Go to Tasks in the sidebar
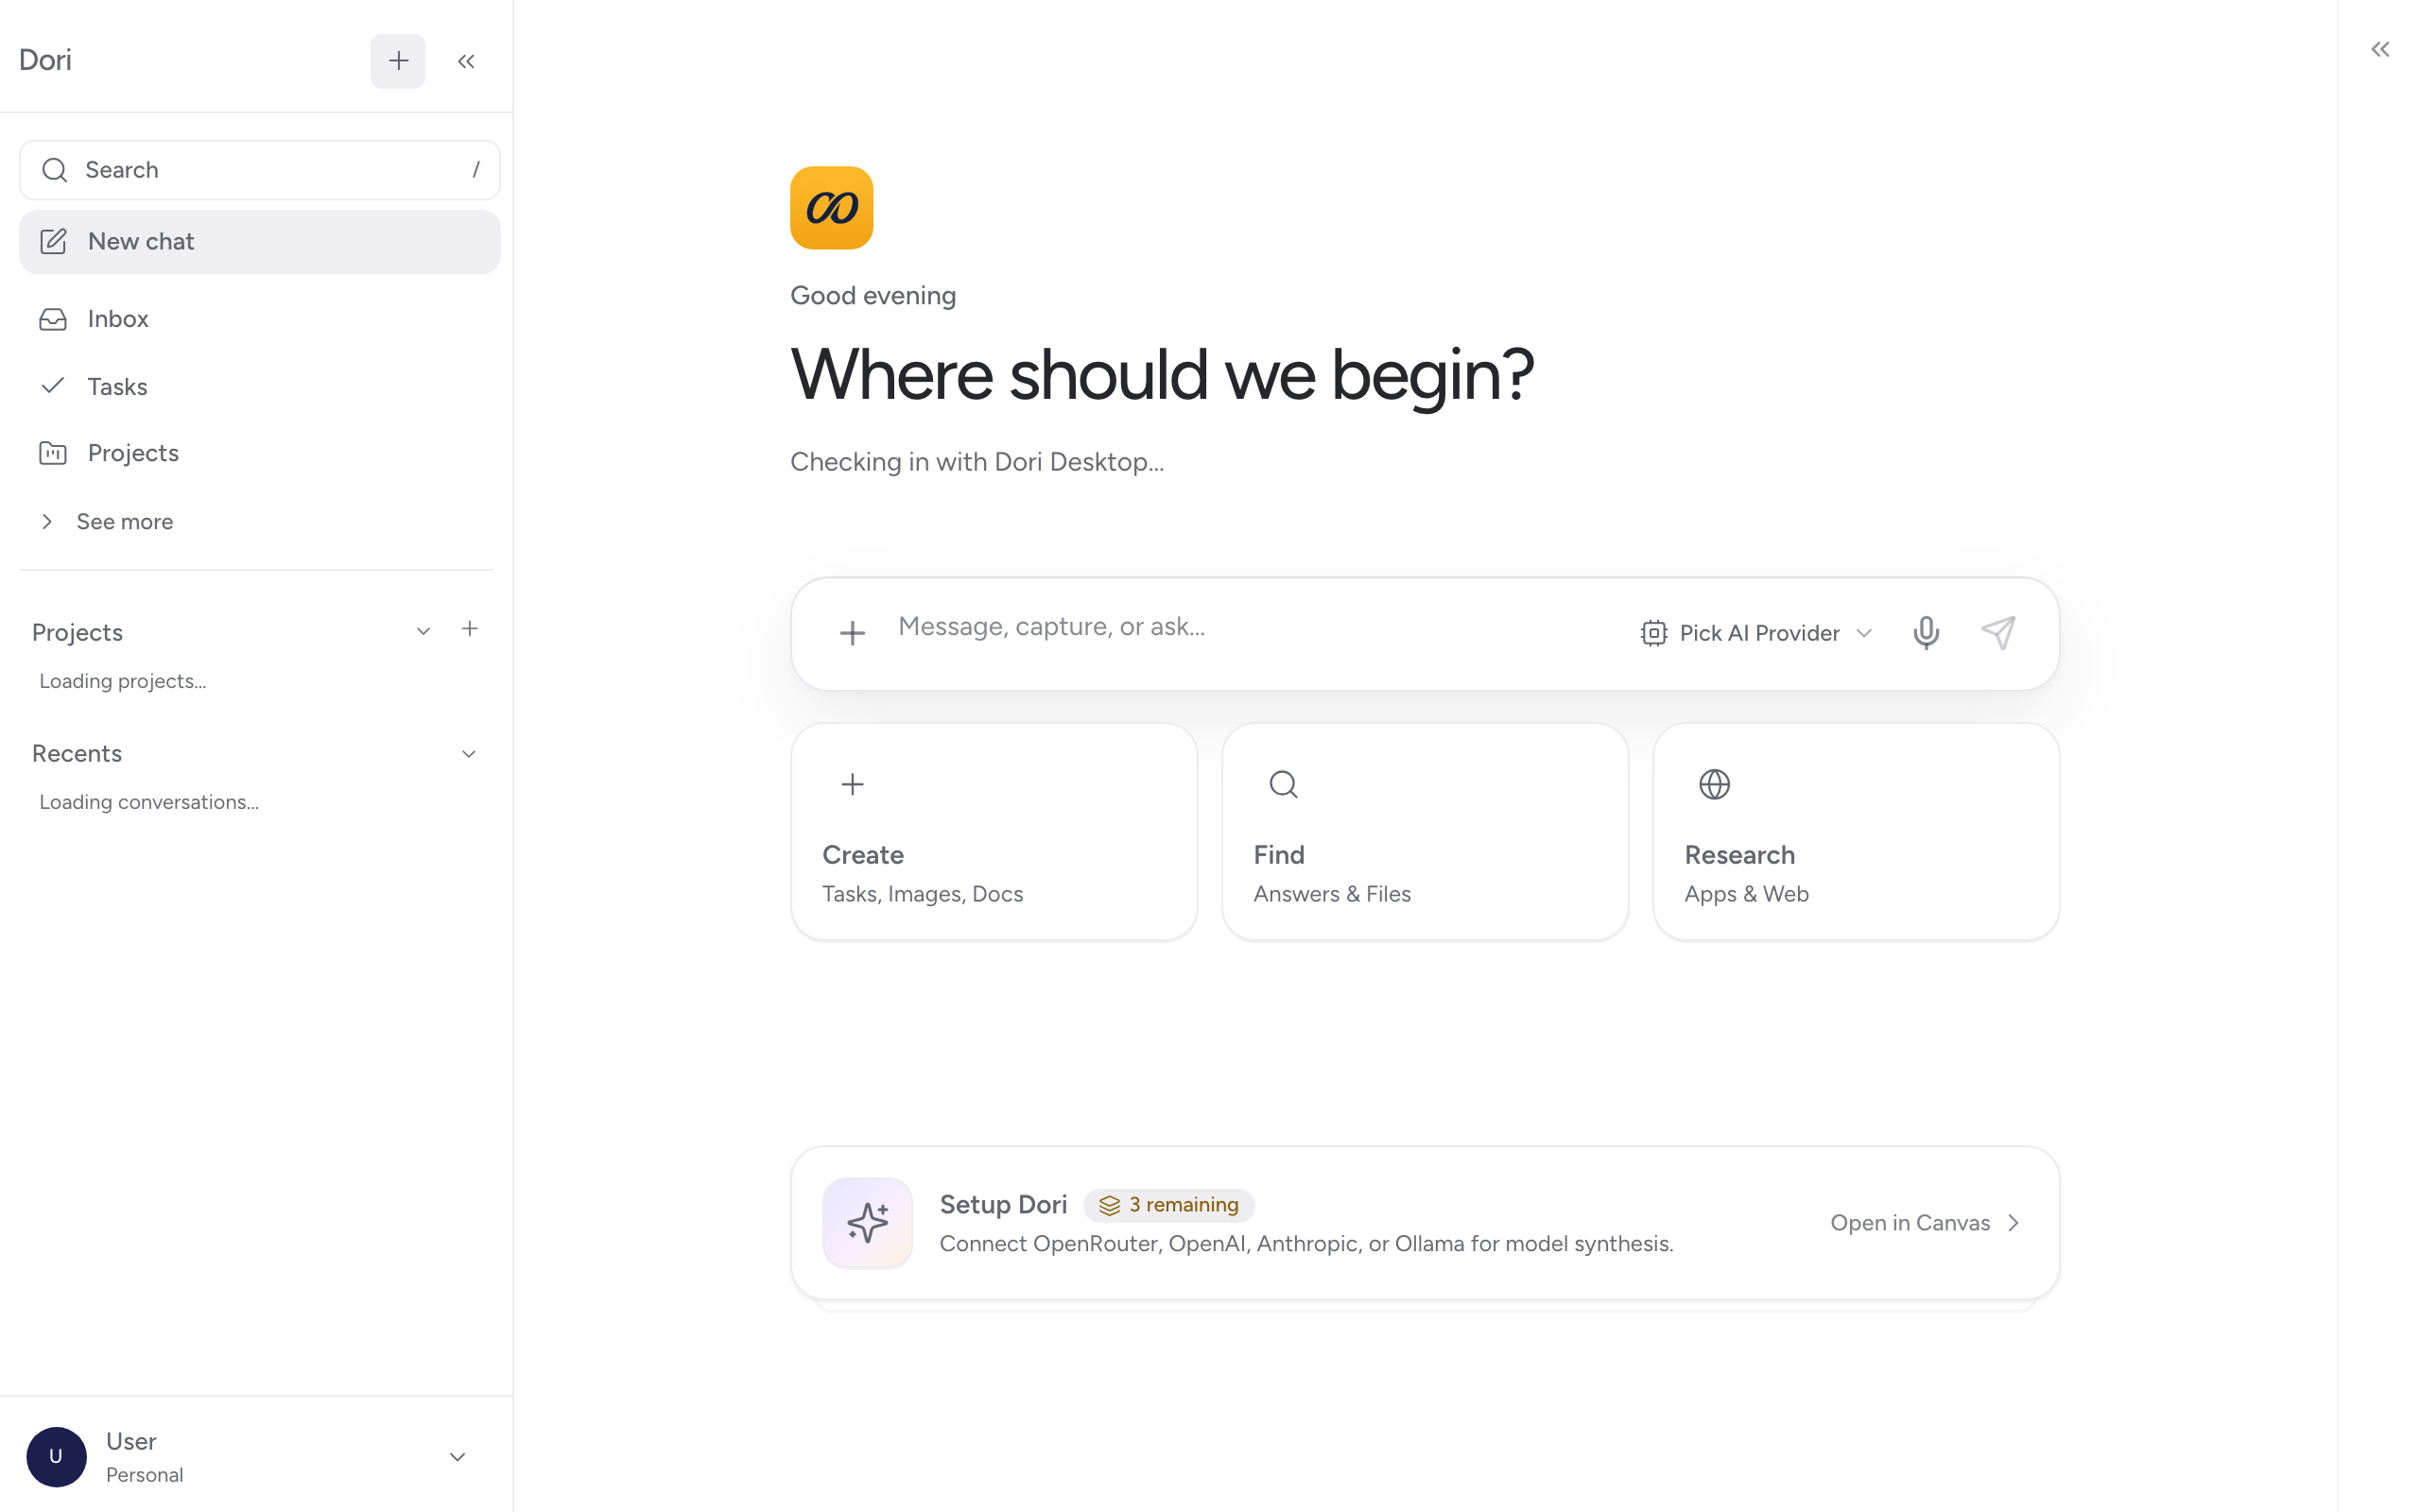Viewport: 2420px width, 1512px height. [260, 386]
